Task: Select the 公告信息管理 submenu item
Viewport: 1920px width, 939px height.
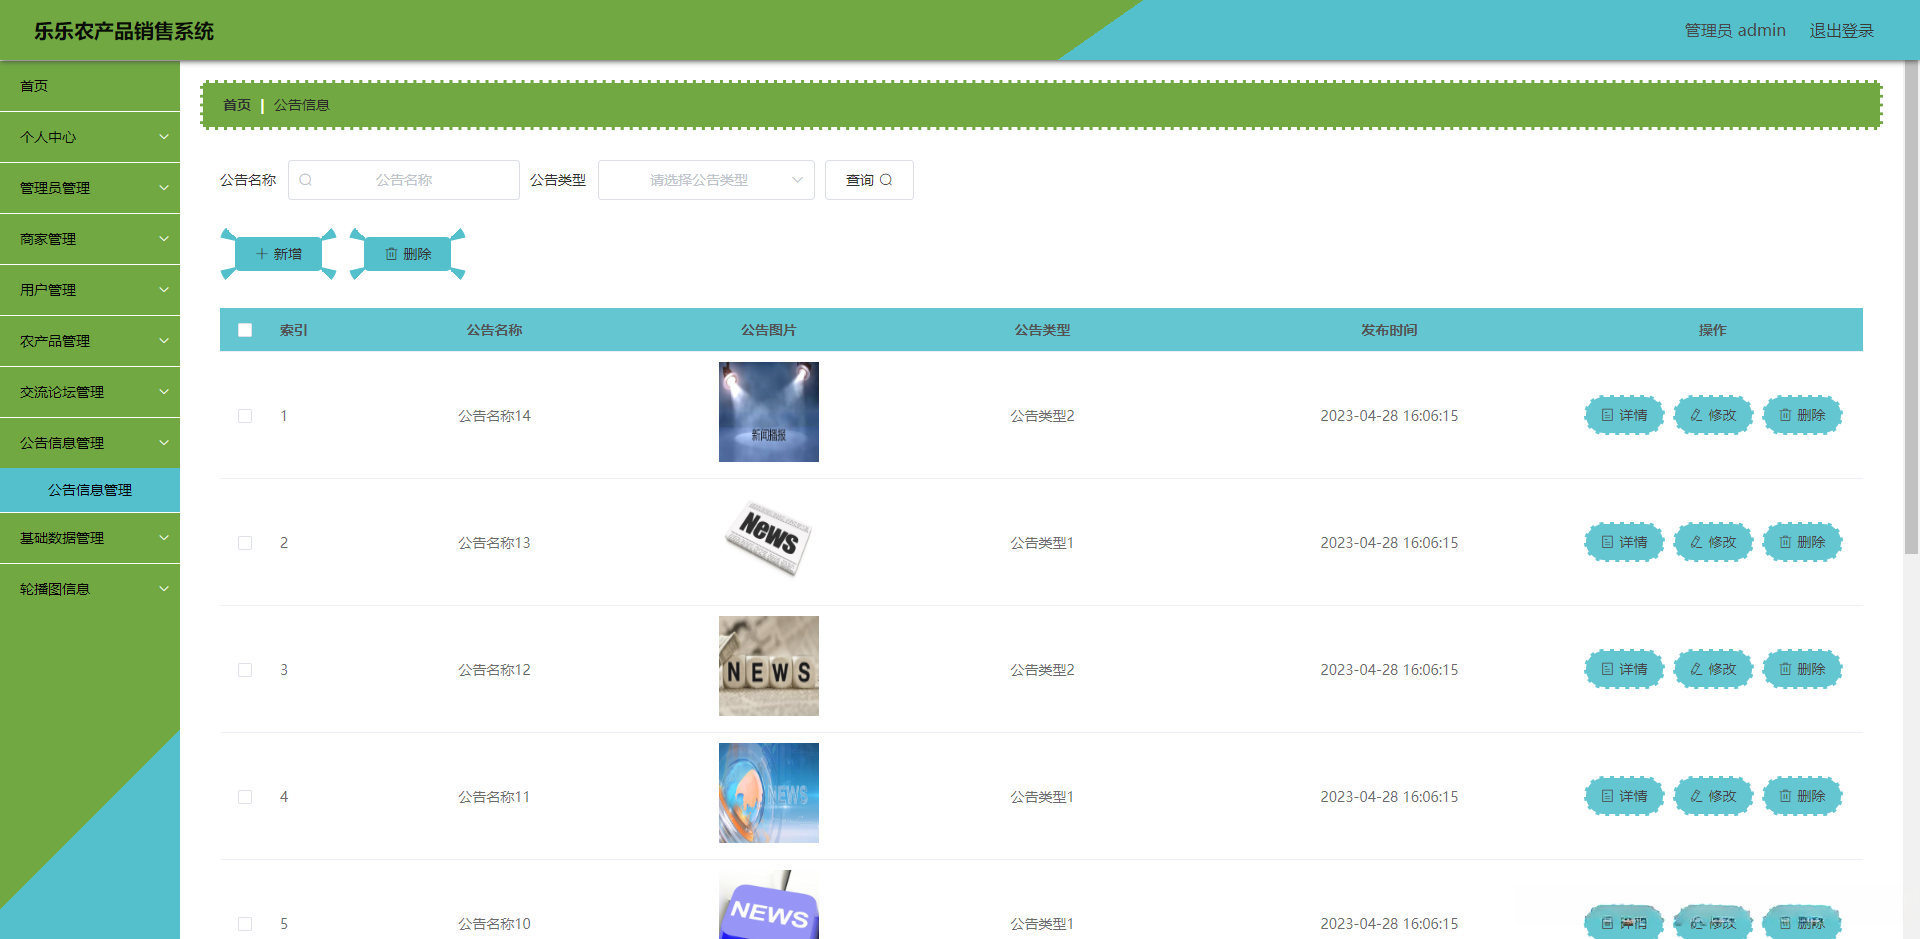Action: (90, 490)
